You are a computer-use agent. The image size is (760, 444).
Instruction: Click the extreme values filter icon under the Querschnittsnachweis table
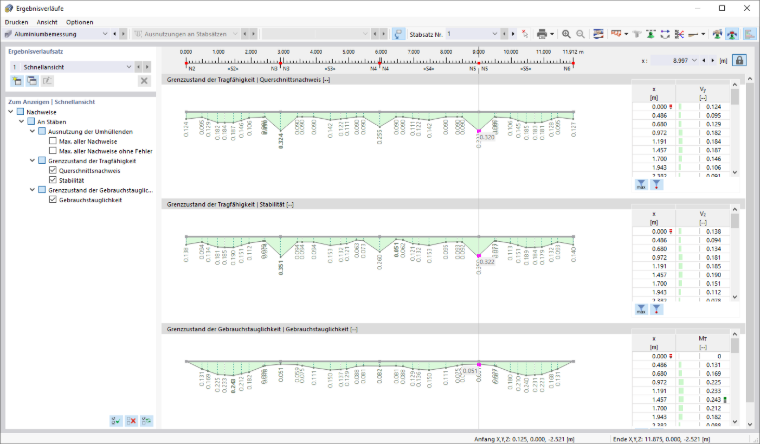click(656, 185)
